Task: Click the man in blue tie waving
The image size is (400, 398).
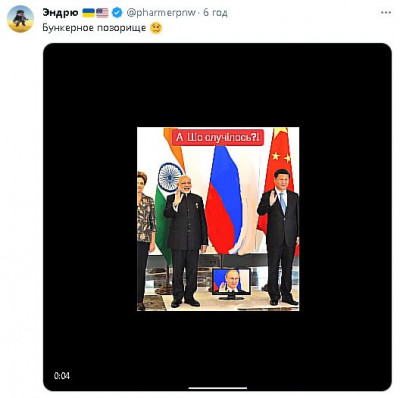Action: pos(279,237)
